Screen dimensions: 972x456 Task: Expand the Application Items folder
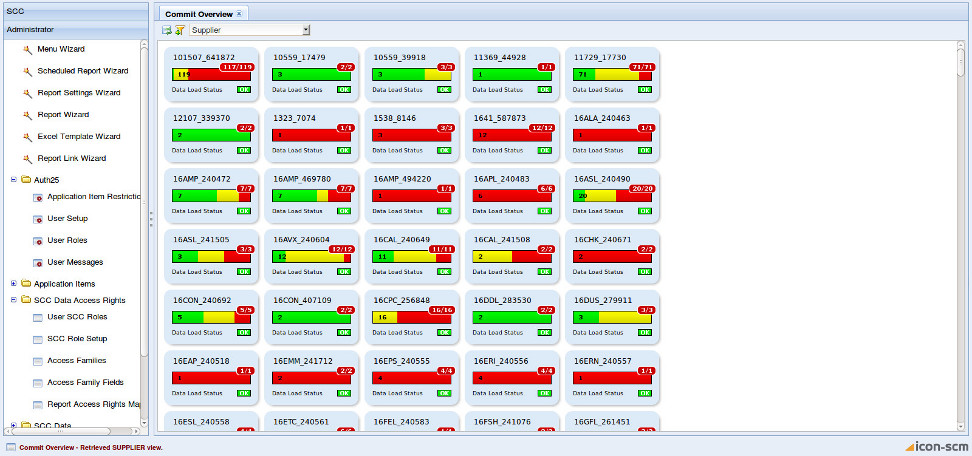click(x=13, y=284)
